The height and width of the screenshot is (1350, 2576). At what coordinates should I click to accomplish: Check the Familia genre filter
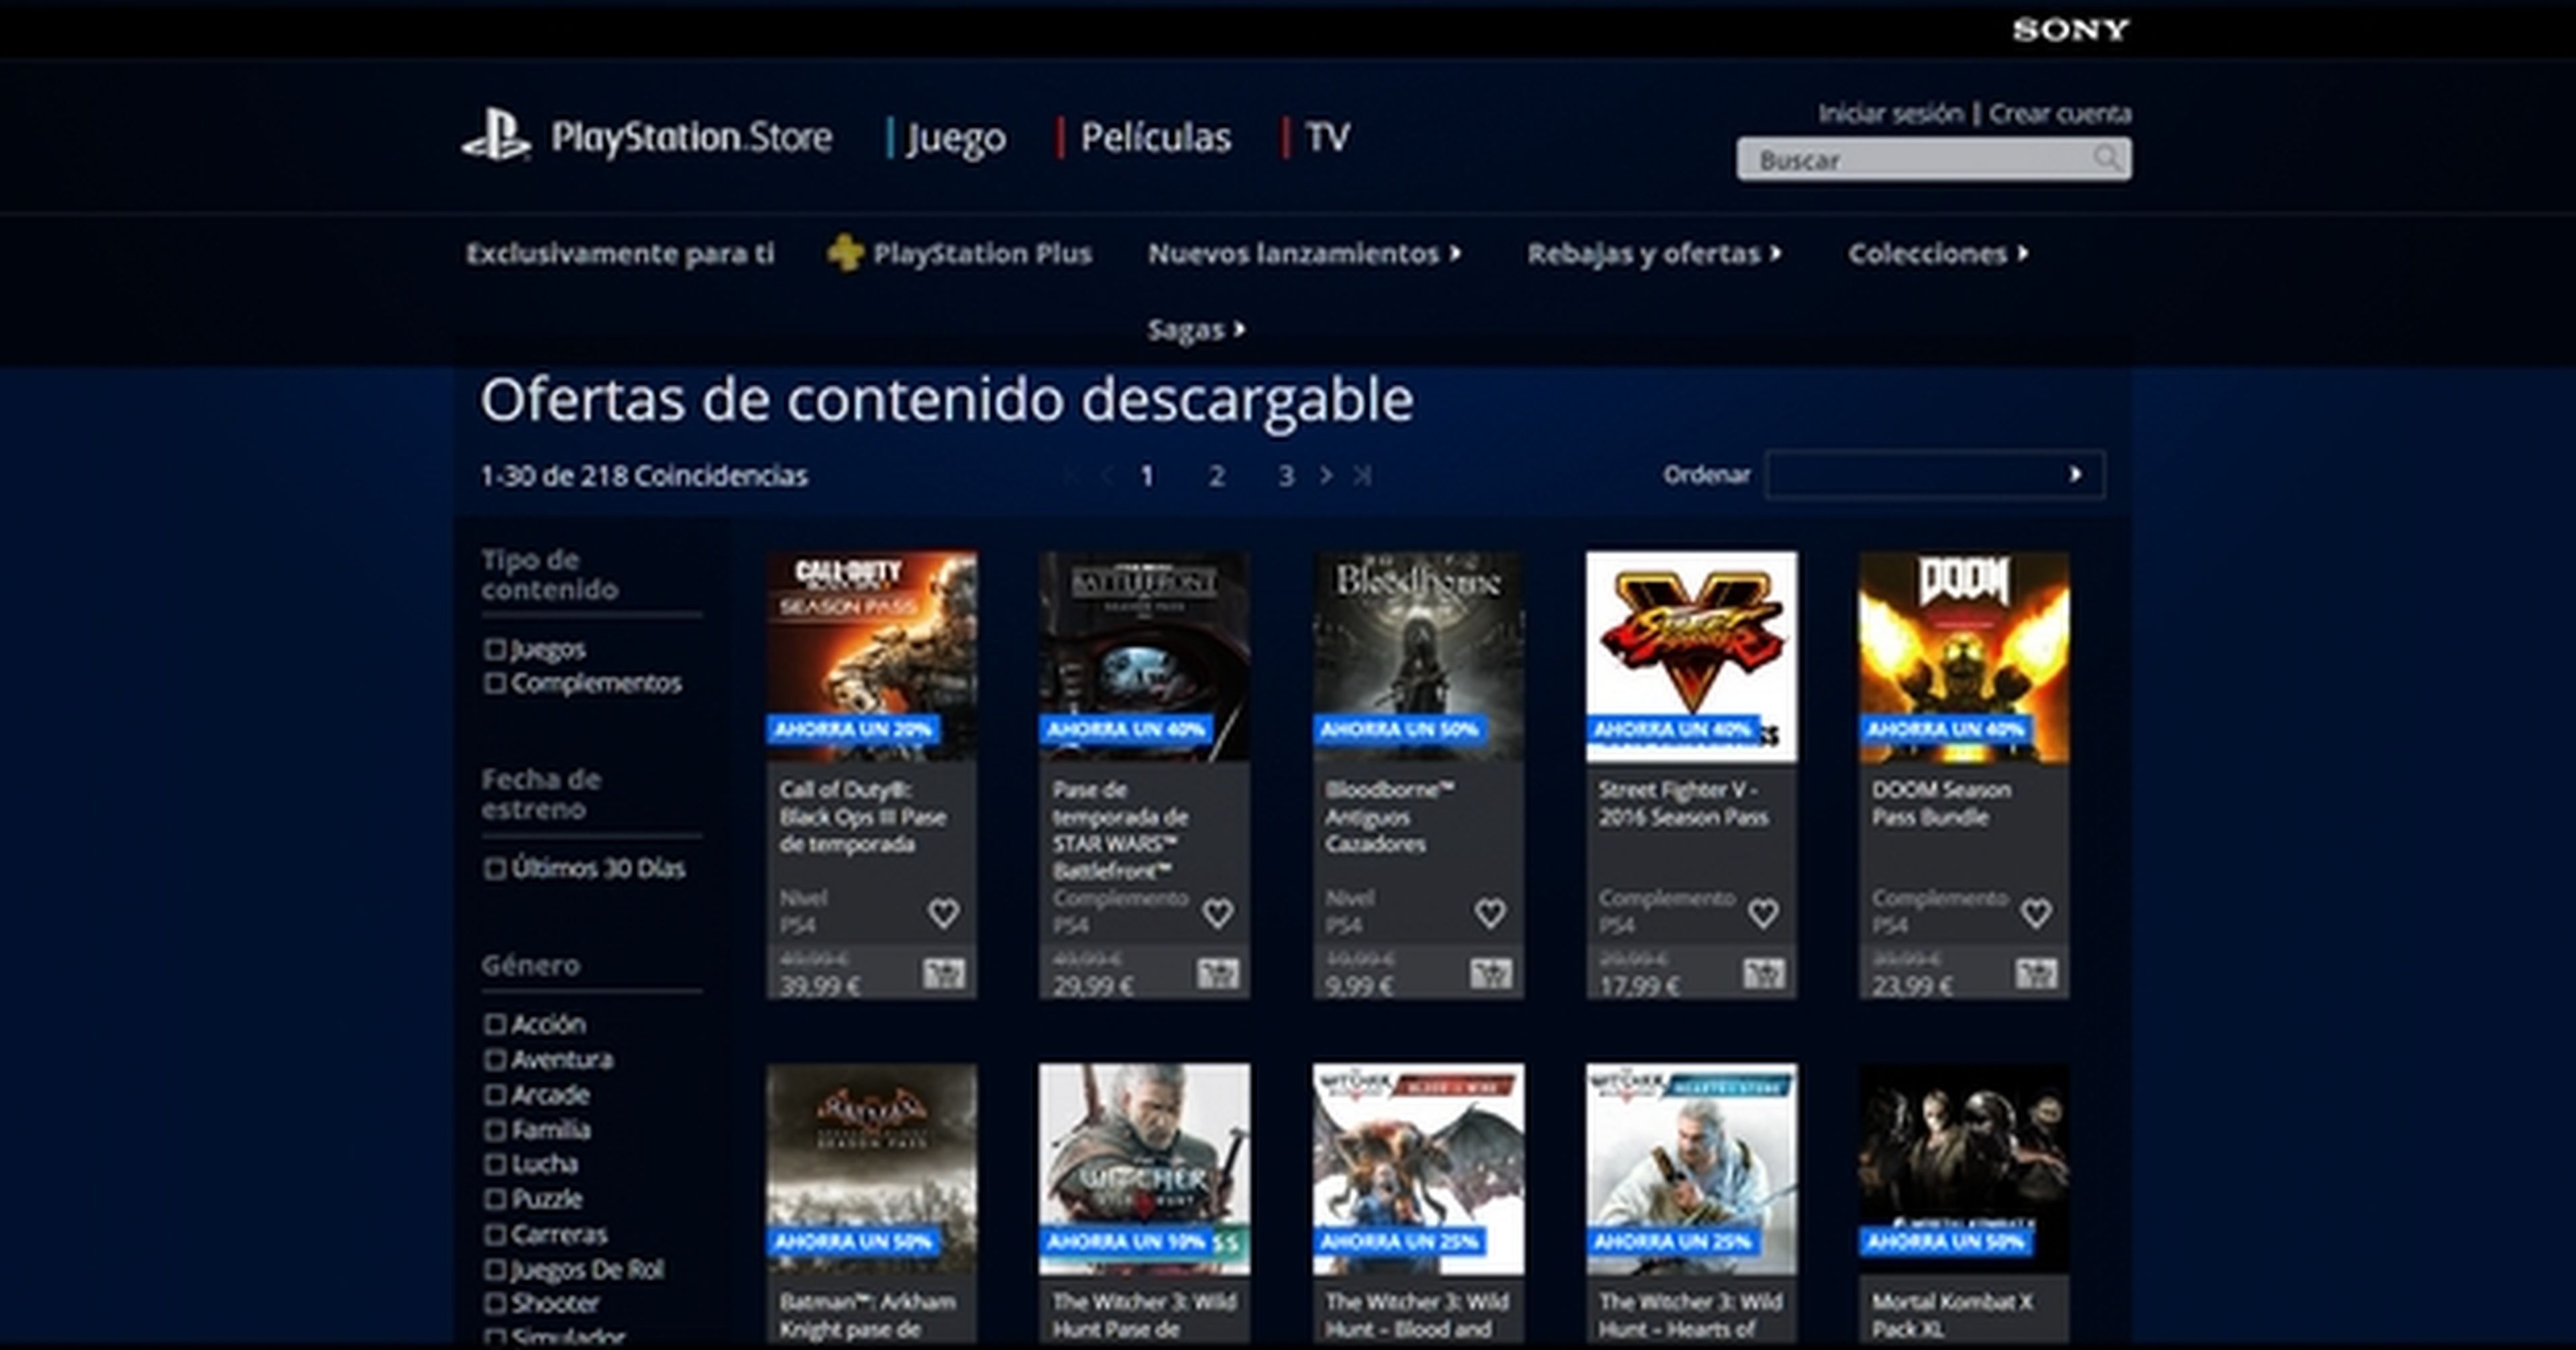click(x=494, y=1129)
